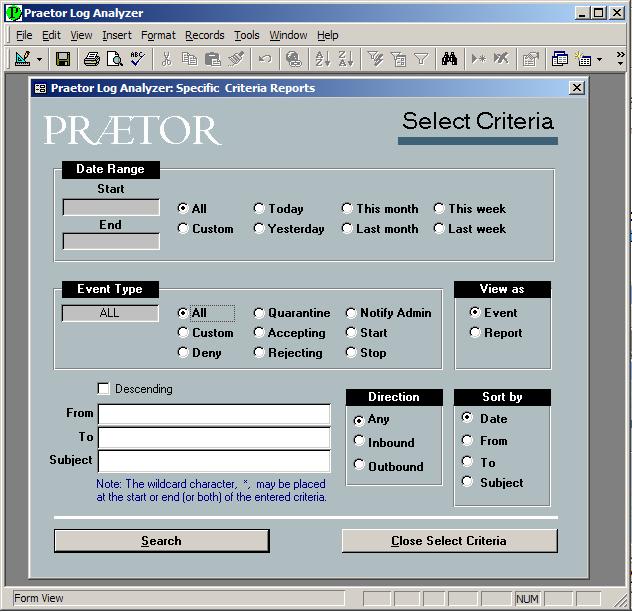632x612 pixels.
Task: Select the Today date range option
Action: tap(259, 208)
